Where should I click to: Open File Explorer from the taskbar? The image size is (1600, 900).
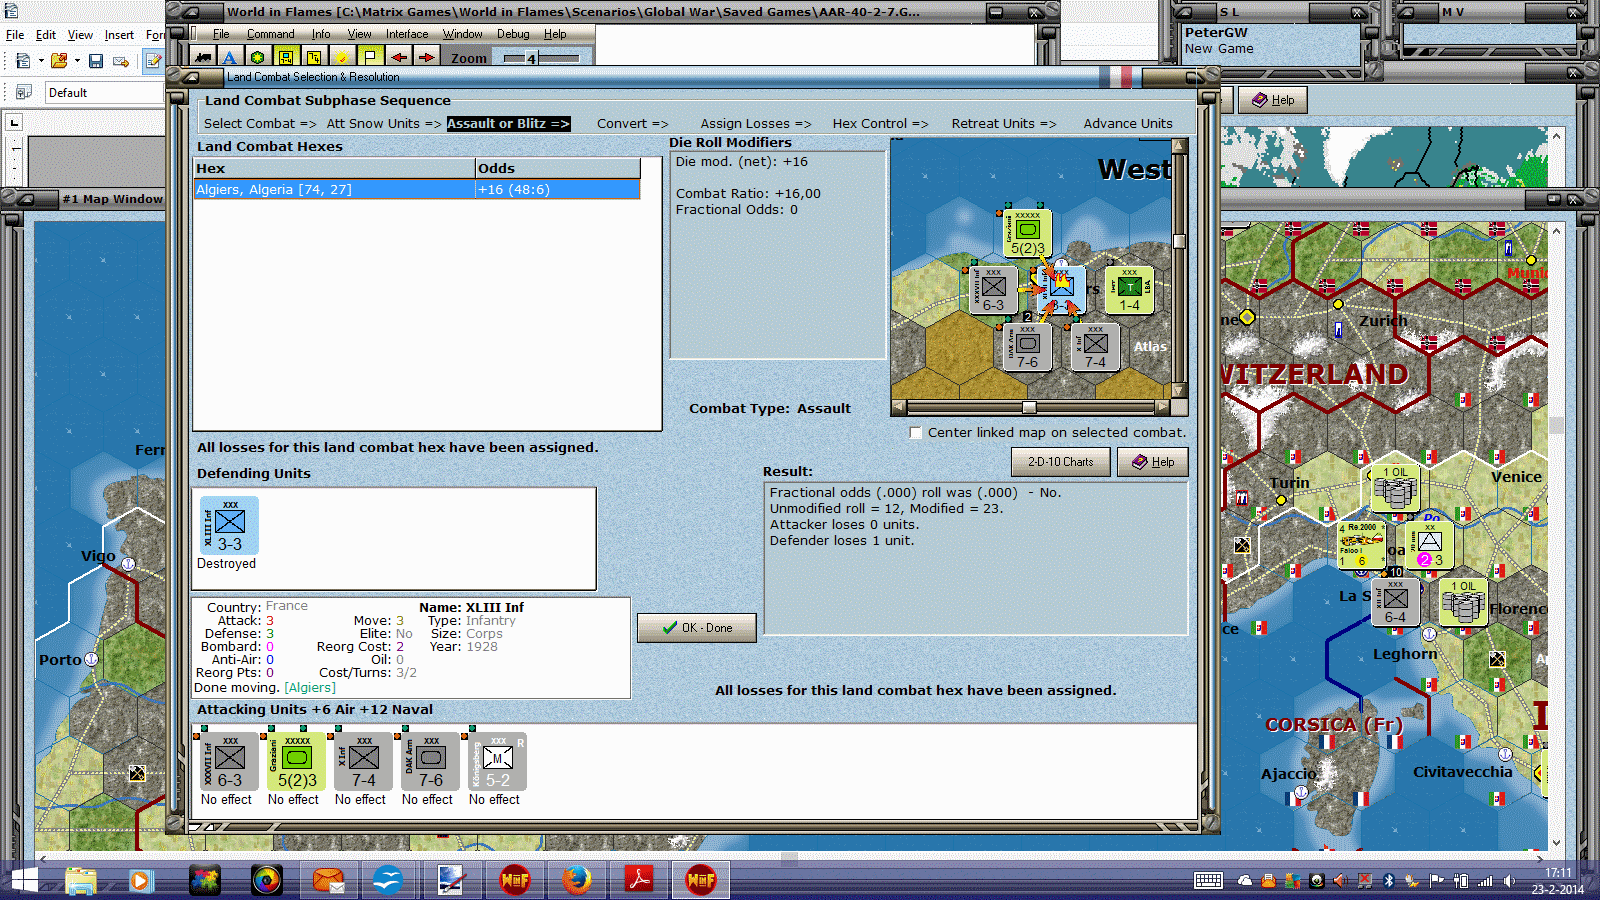(81, 880)
